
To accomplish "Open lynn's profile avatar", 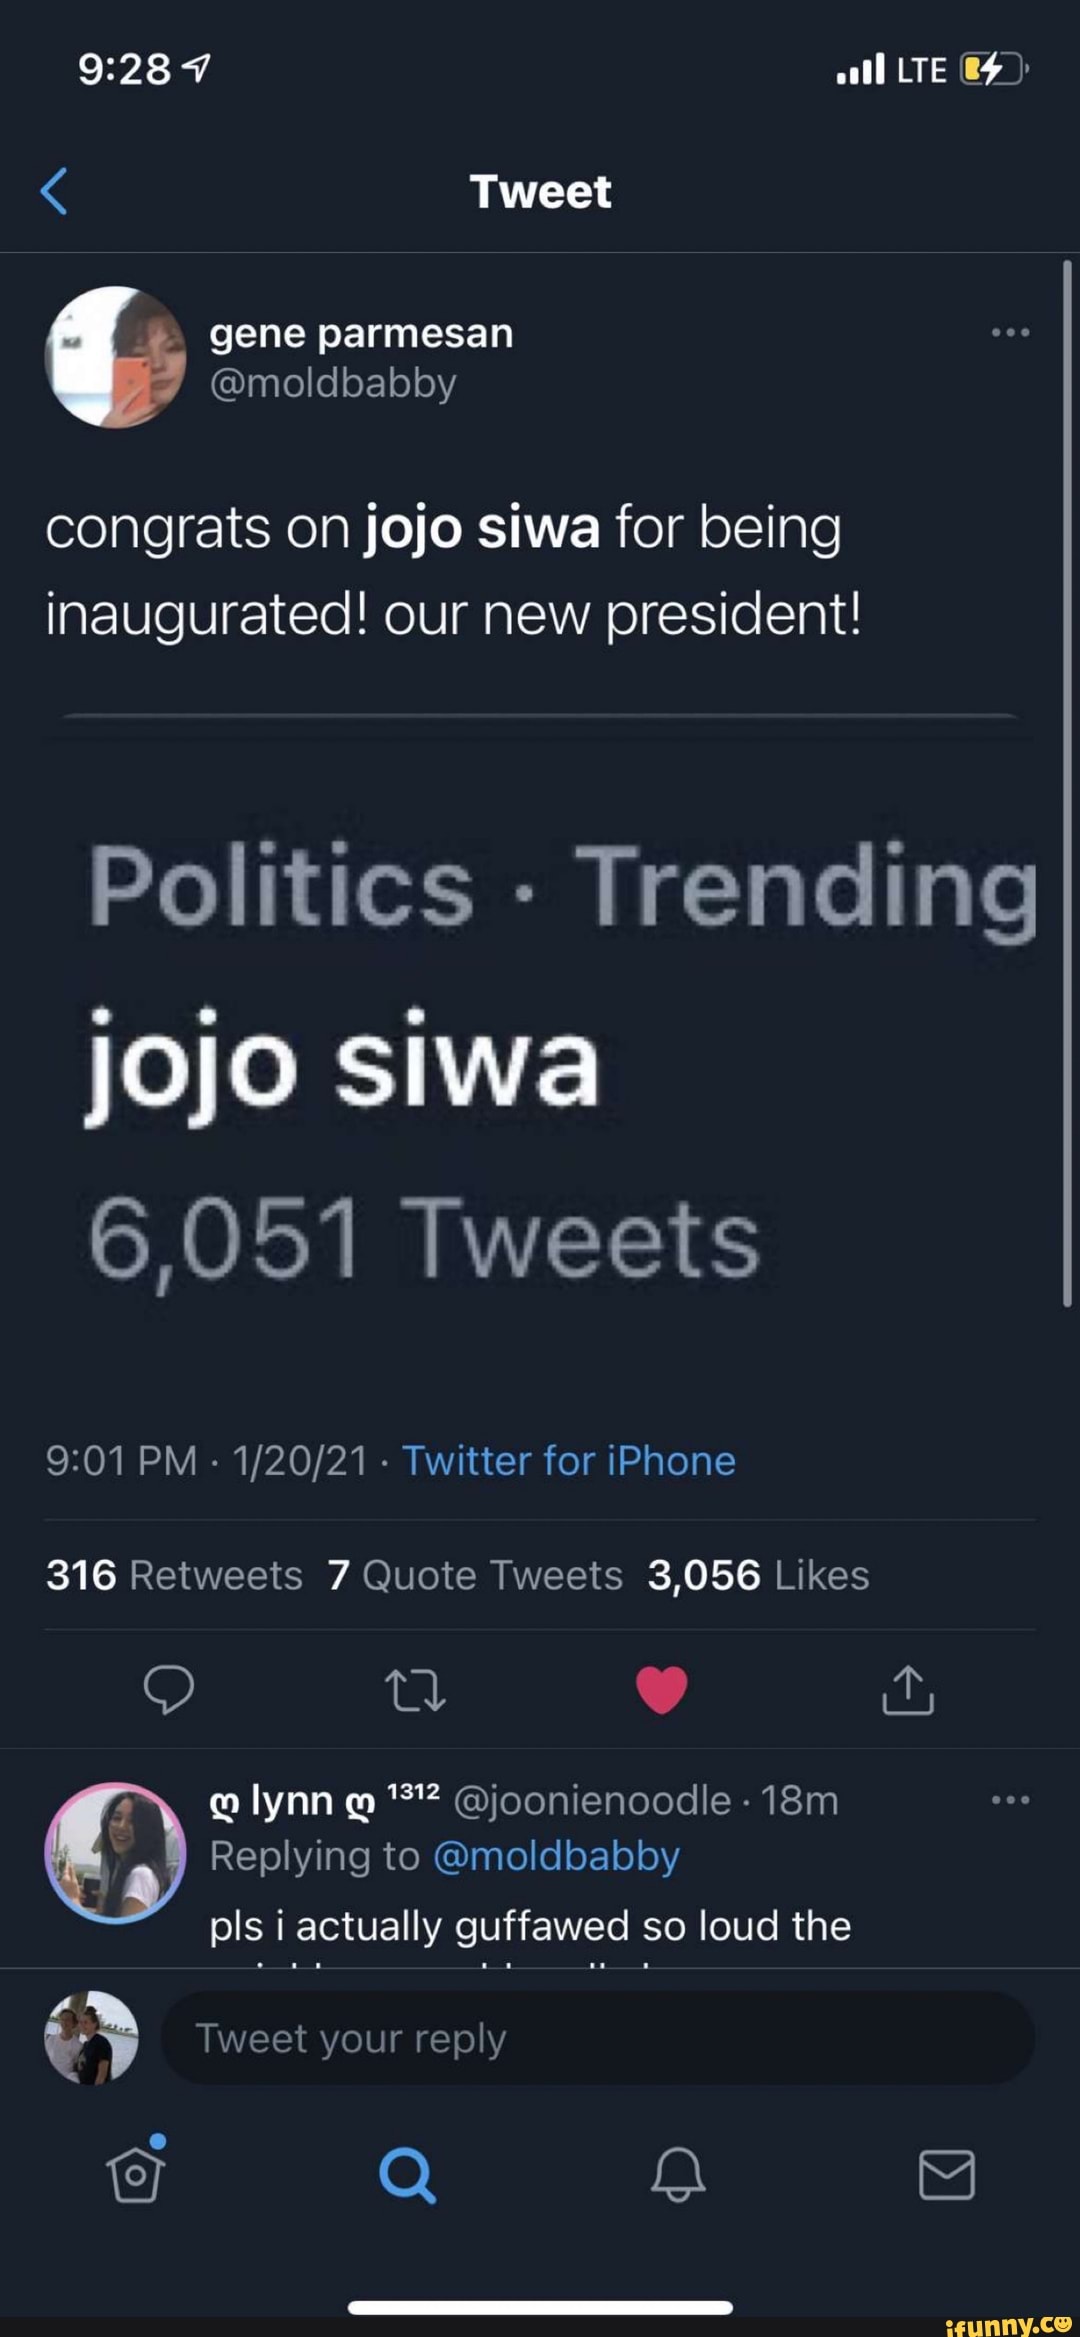I will pos(116,1853).
